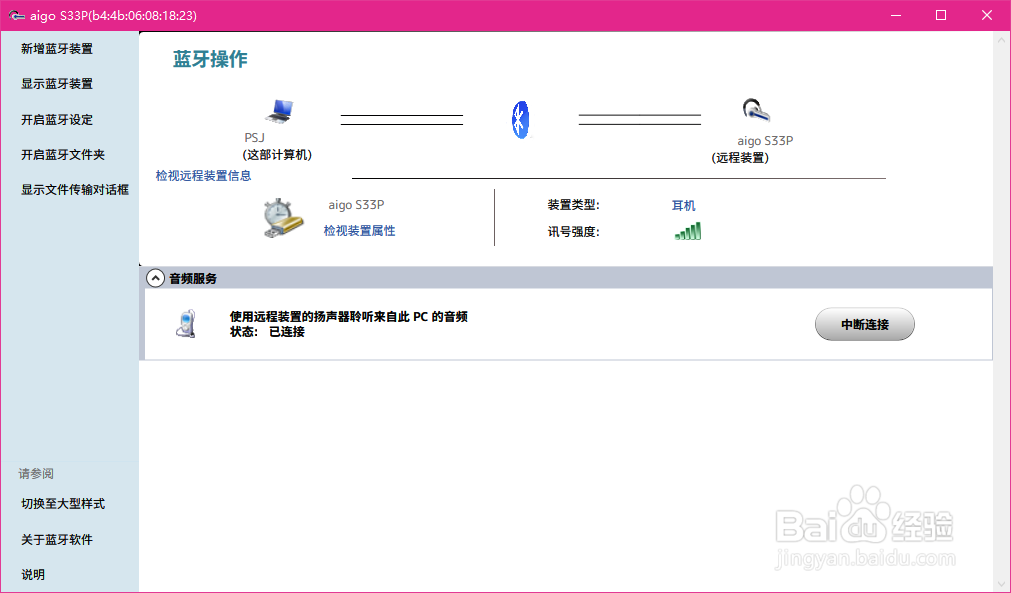The width and height of the screenshot is (1011, 593).
Task: Click the 音频服务 section title
Action: 193,278
